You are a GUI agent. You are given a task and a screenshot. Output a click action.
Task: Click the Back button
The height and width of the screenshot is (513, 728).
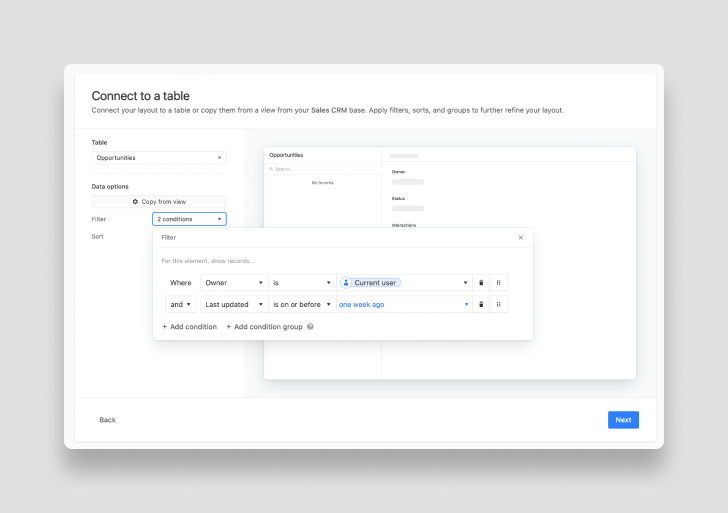pos(107,420)
